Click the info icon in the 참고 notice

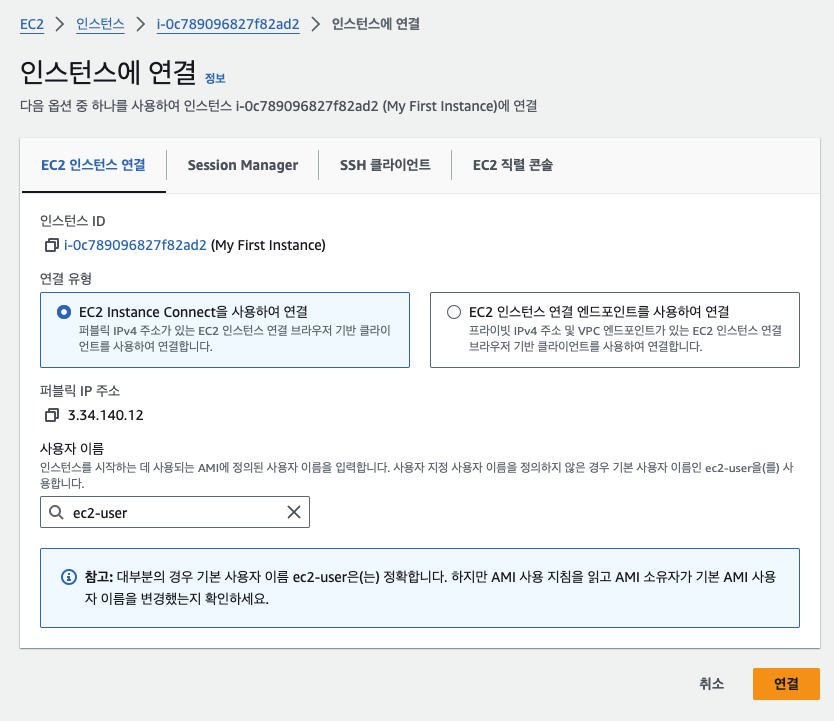(x=69, y=578)
